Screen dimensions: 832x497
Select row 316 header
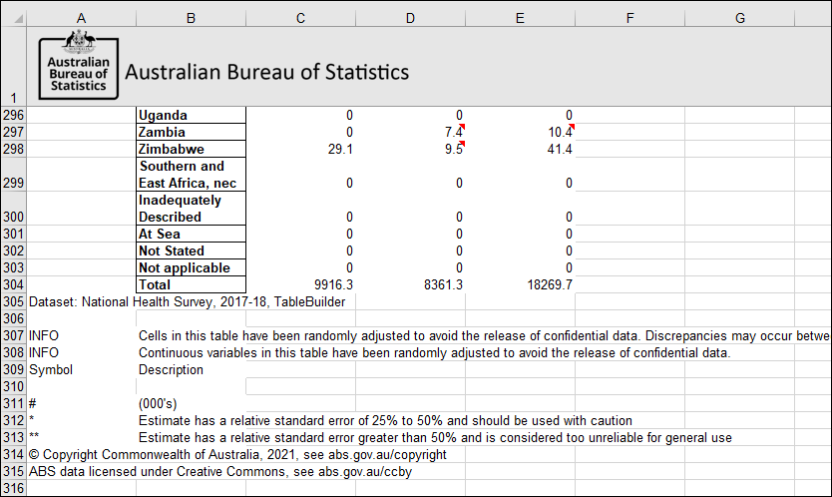point(13,488)
